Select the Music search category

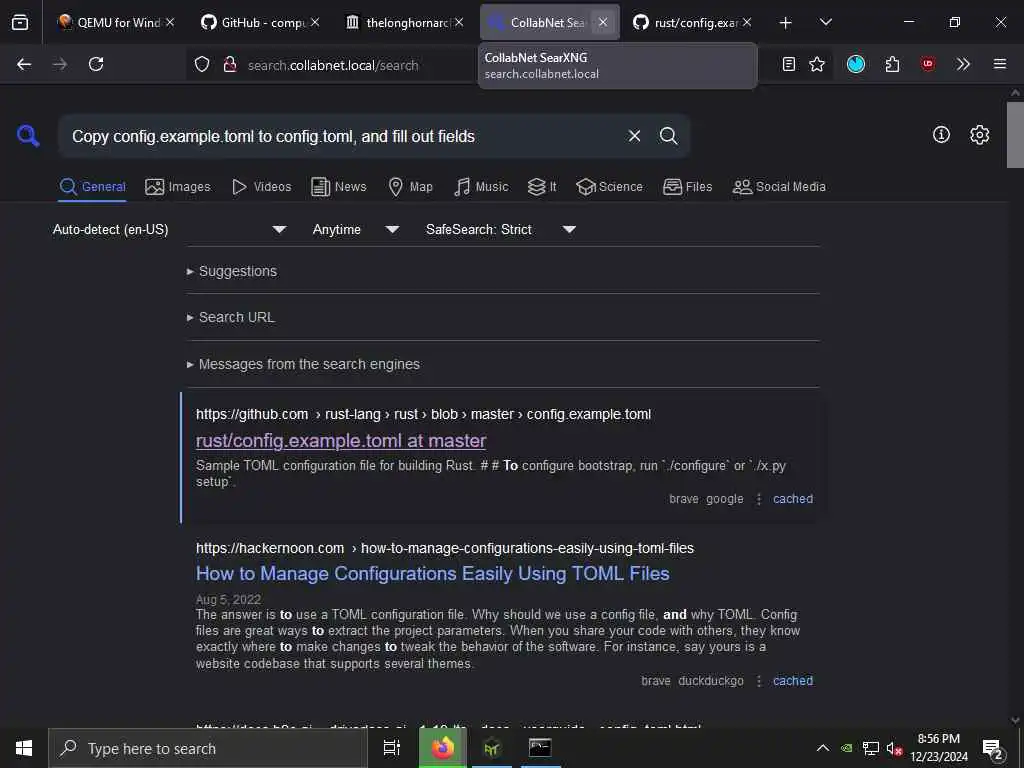481,187
